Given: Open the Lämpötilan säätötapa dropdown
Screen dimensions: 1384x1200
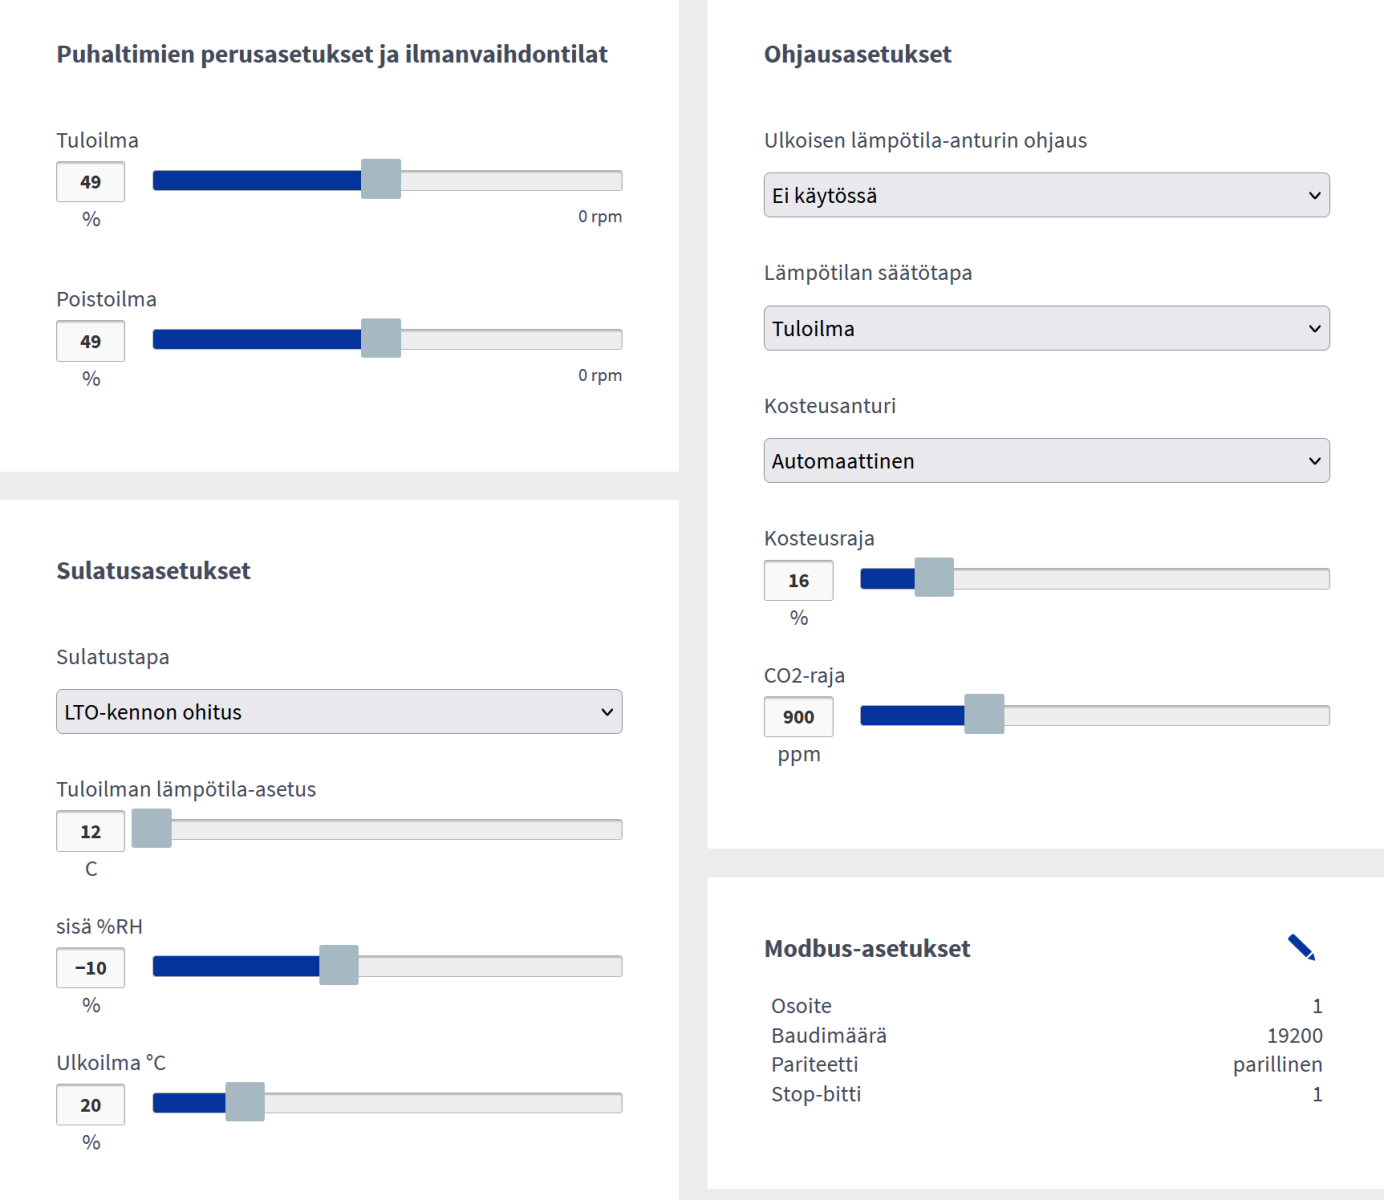Looking at the screenshot, I should (1046, 328).
